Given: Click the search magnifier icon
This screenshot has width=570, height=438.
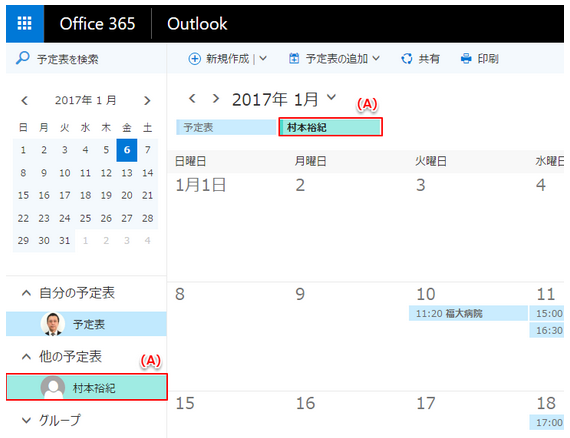Looking at the screenshot, I should [23, 58].
